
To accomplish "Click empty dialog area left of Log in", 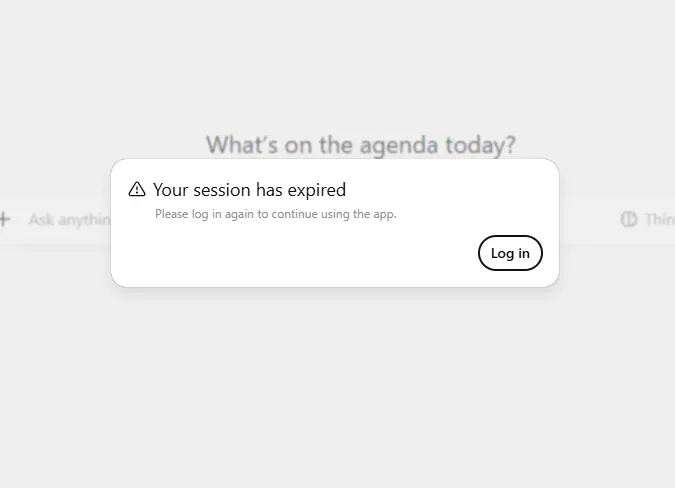I will 293,254.
